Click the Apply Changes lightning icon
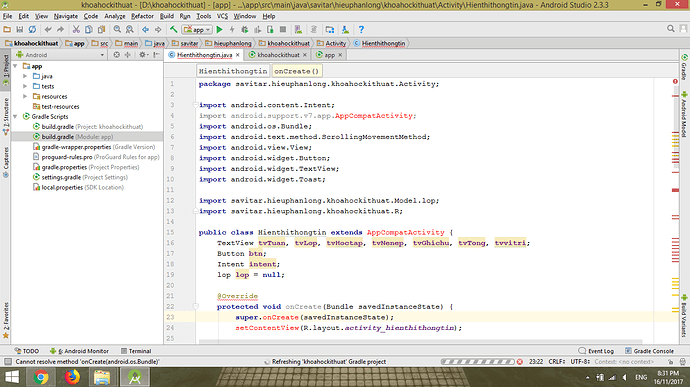Screen dimensions: 690x387 tap(232, 29)
